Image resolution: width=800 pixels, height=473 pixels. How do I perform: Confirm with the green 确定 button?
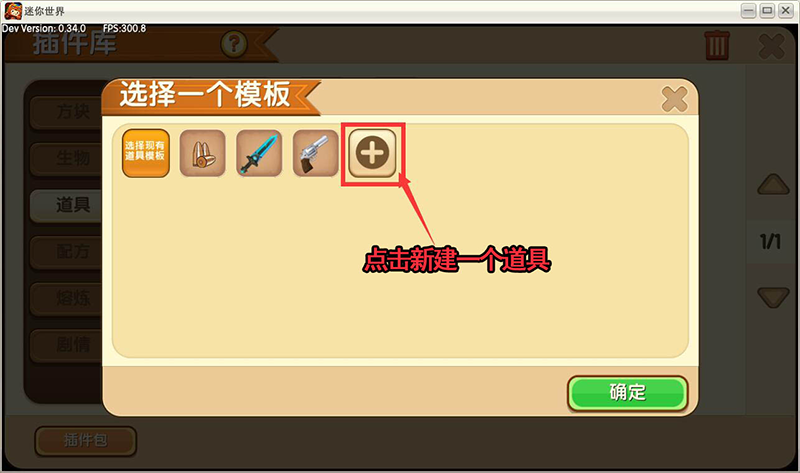[628, 393]
